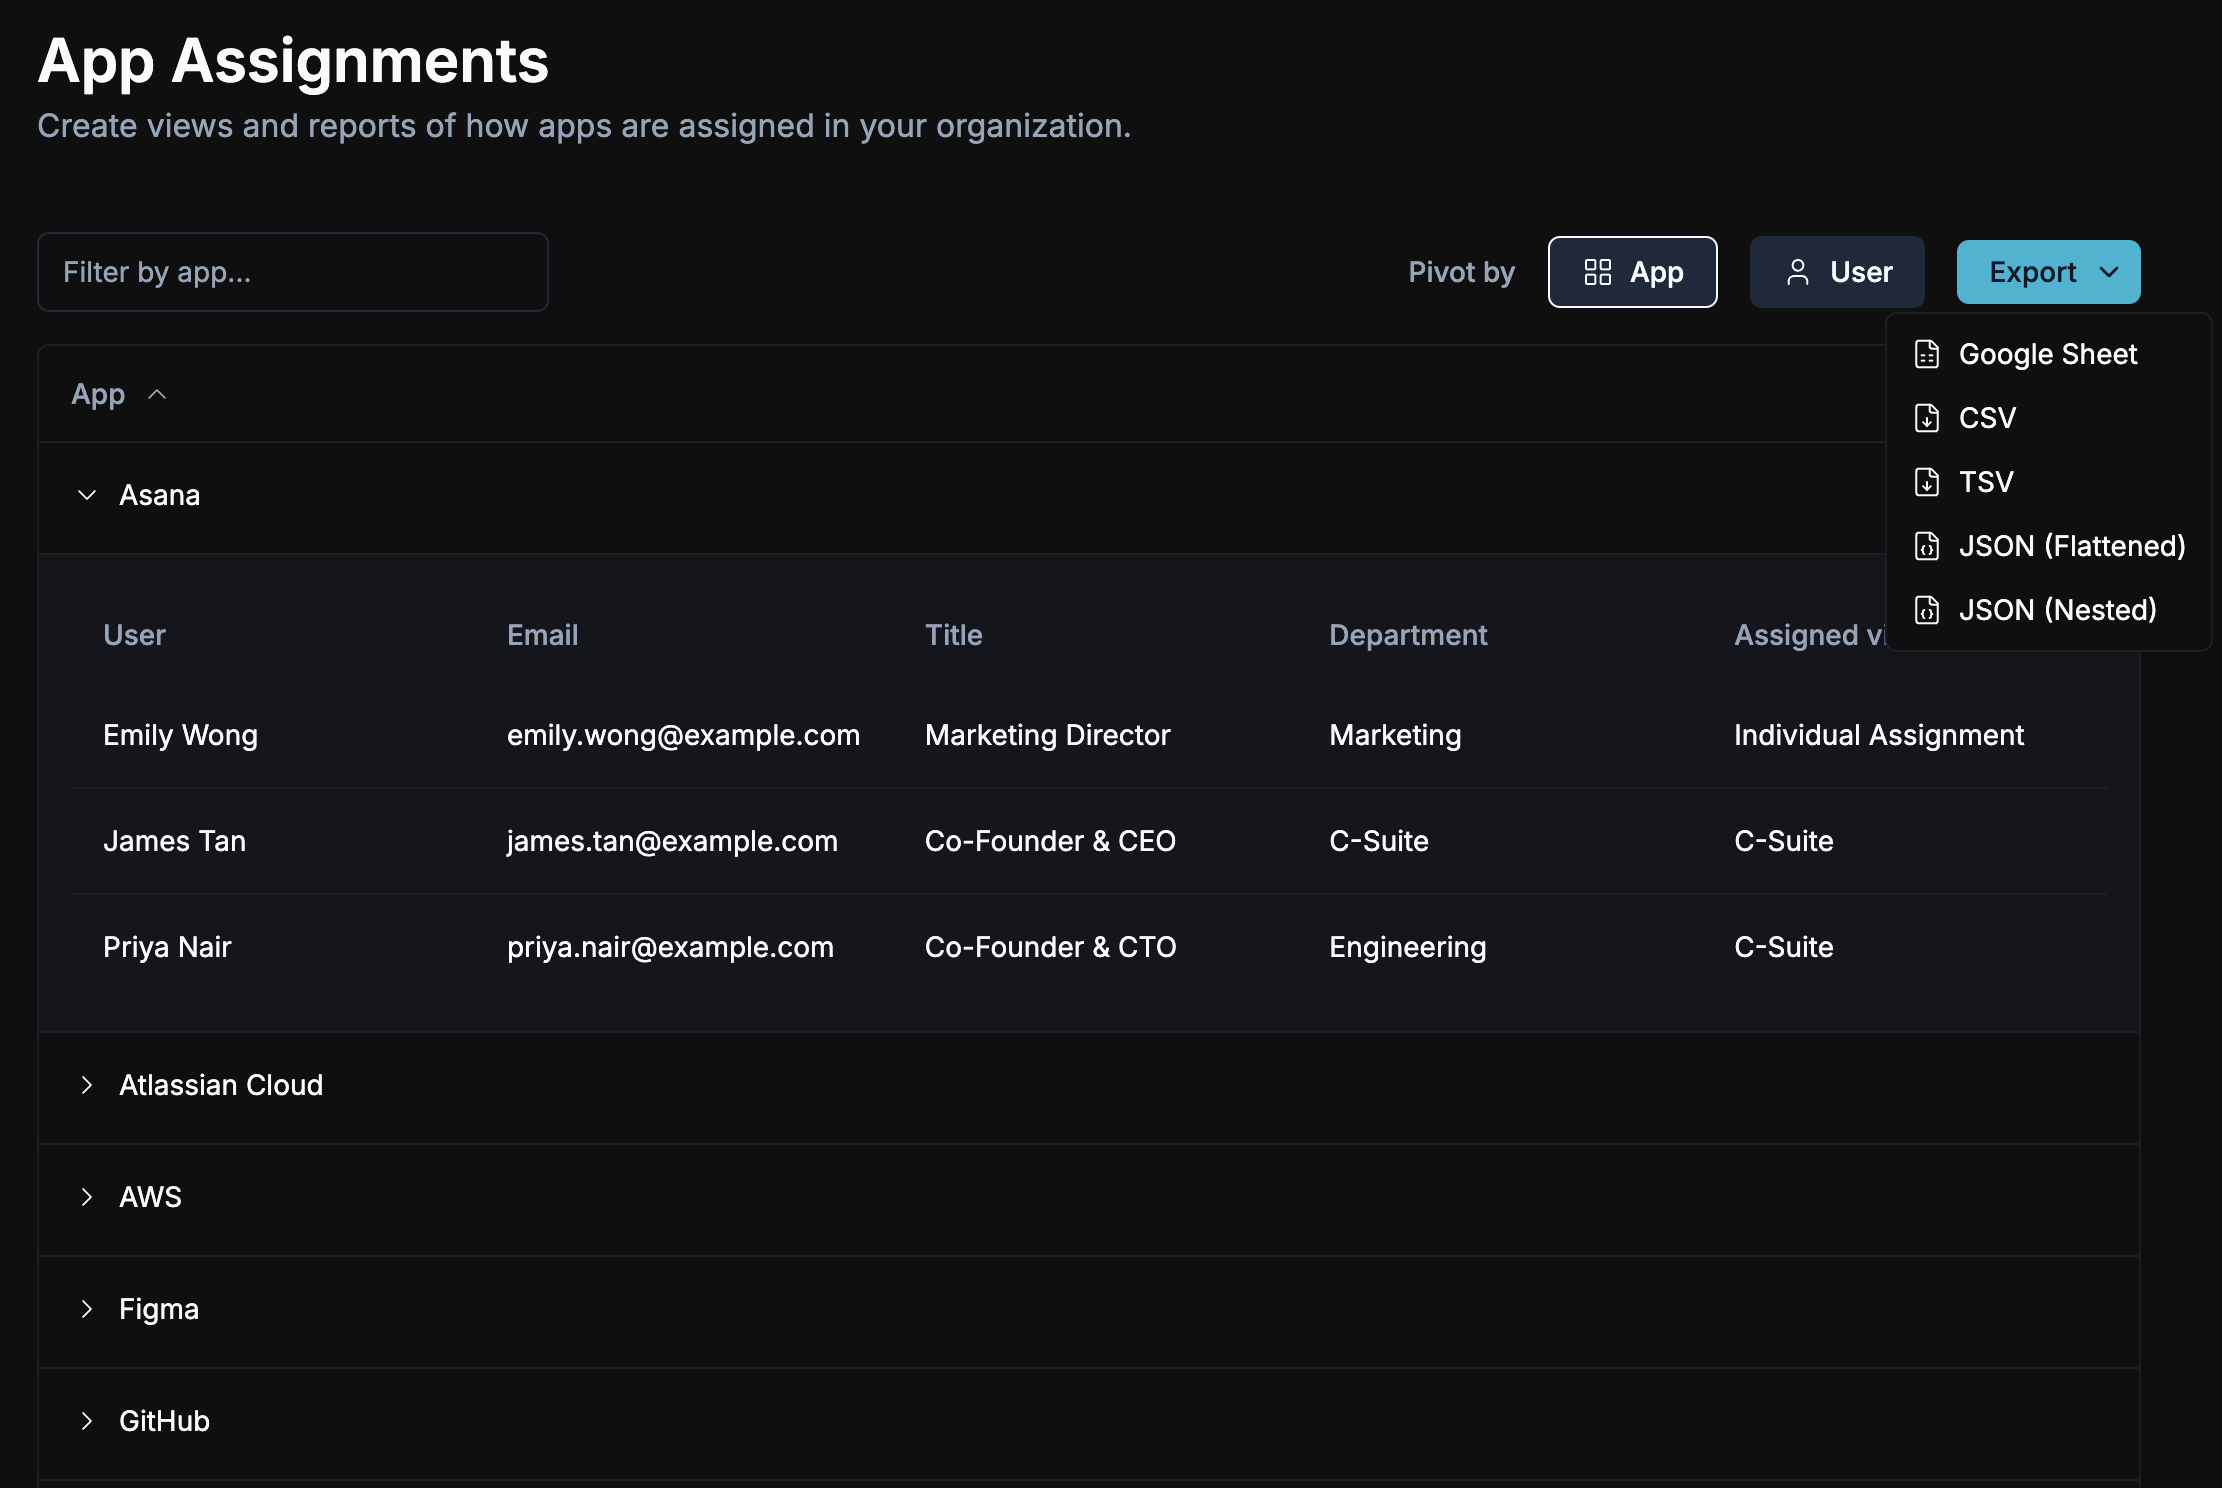Choose the CSV export option
The width and height of the screenshot is (2222, 1488).
pos(1987,418)
